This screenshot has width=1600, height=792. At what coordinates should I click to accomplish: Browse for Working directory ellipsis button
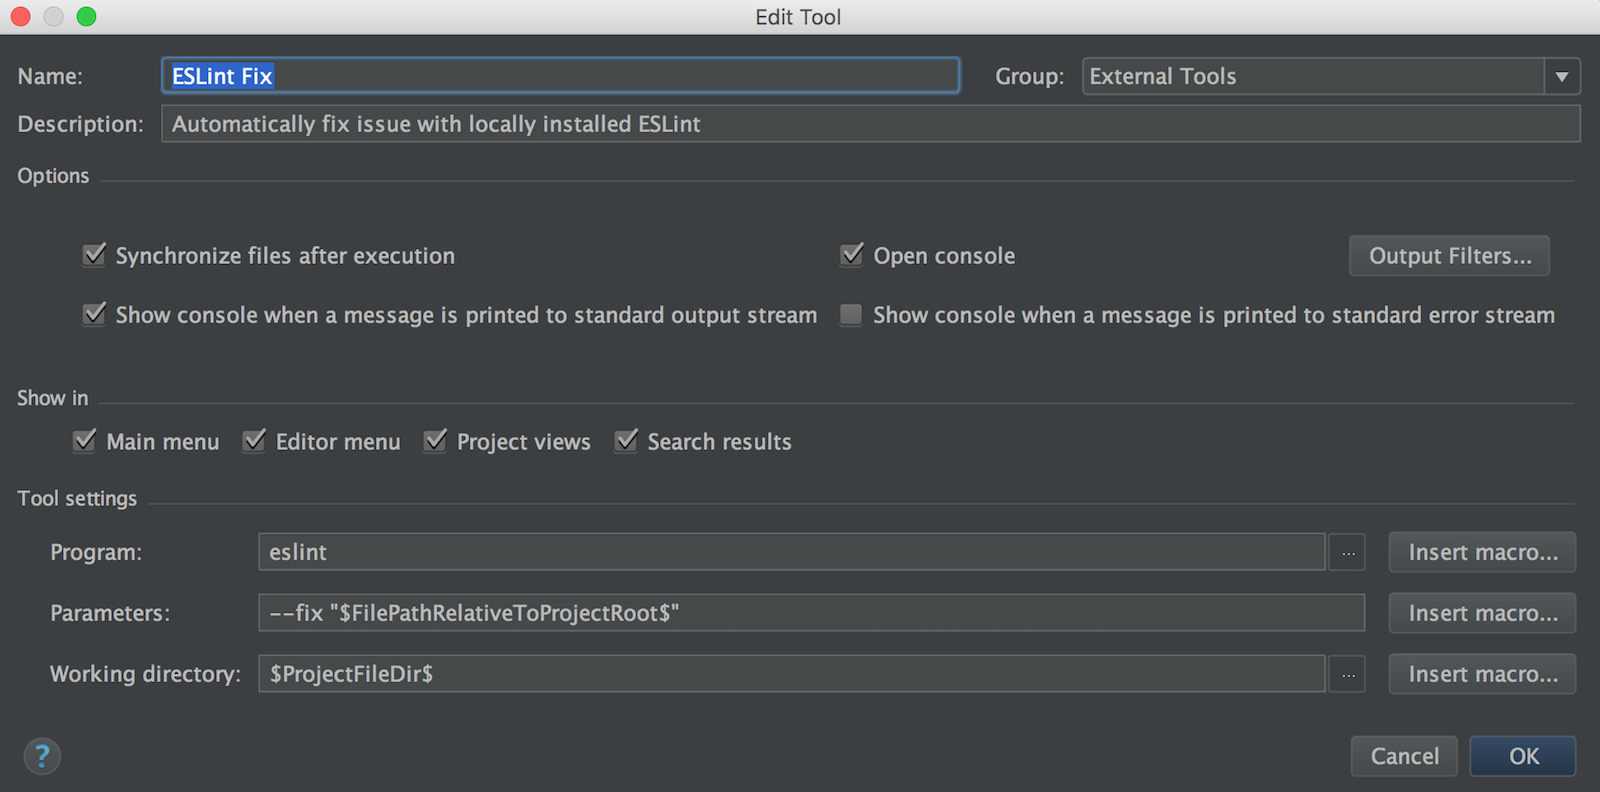pos(1348,674)
